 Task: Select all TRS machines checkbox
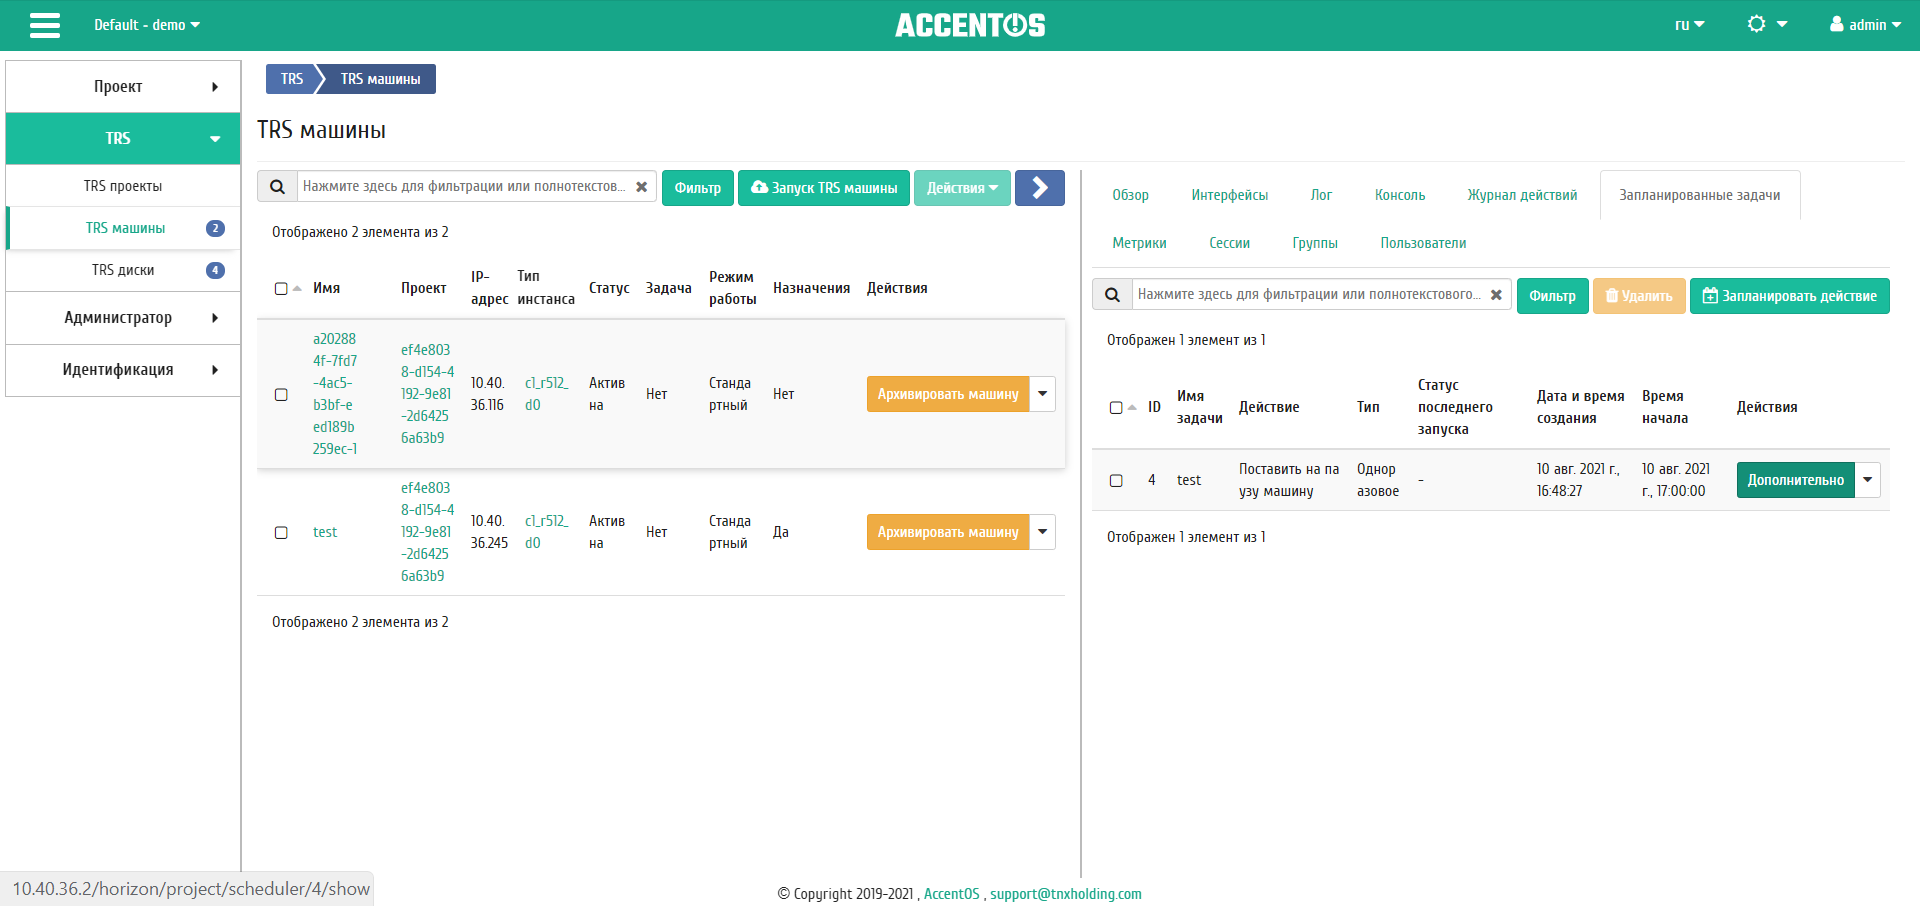click(281, 288)
